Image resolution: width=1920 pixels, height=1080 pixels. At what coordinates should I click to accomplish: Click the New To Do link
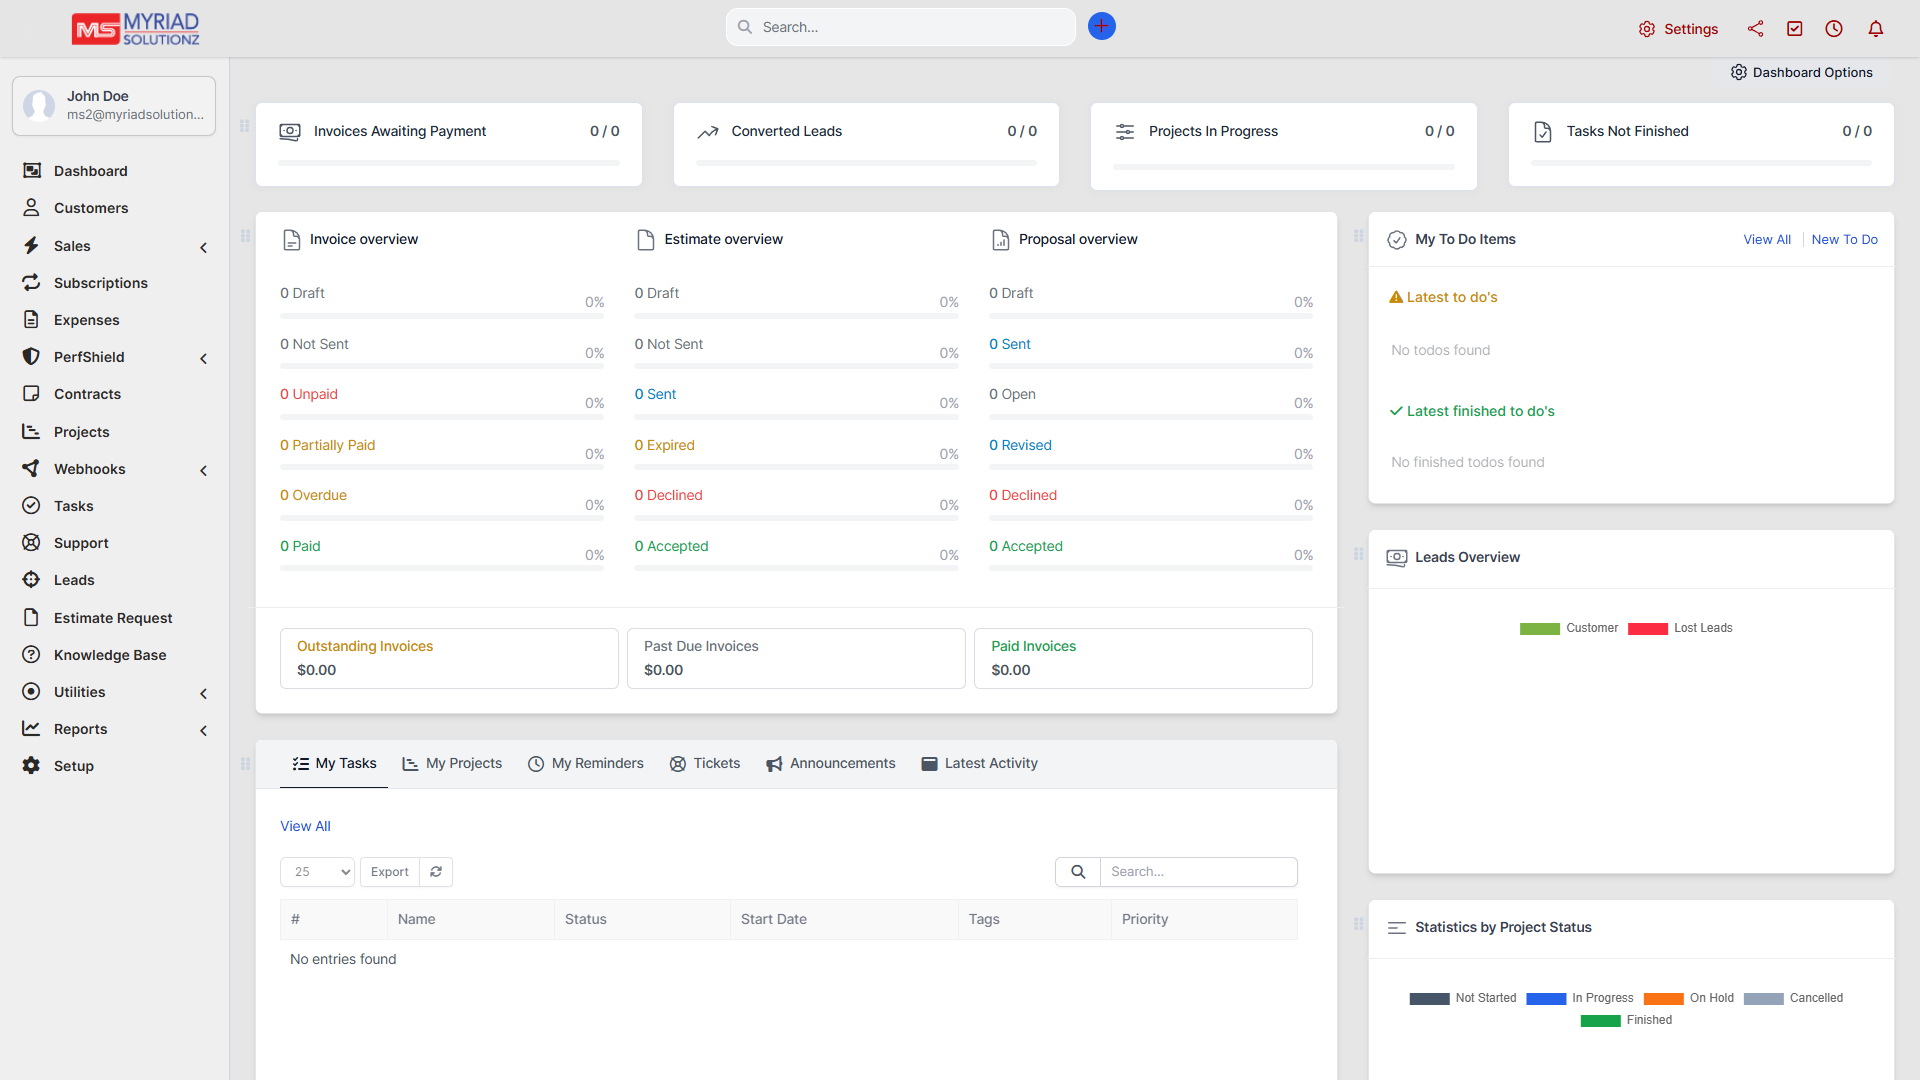[1844, 240]
